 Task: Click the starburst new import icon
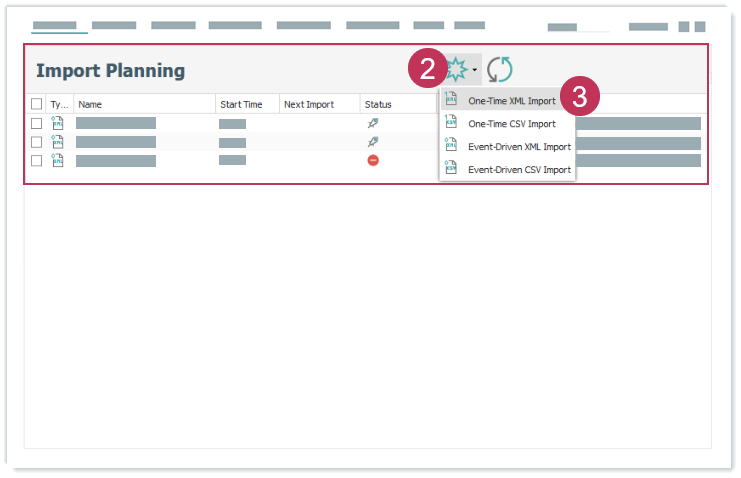(x=457, y=69)
